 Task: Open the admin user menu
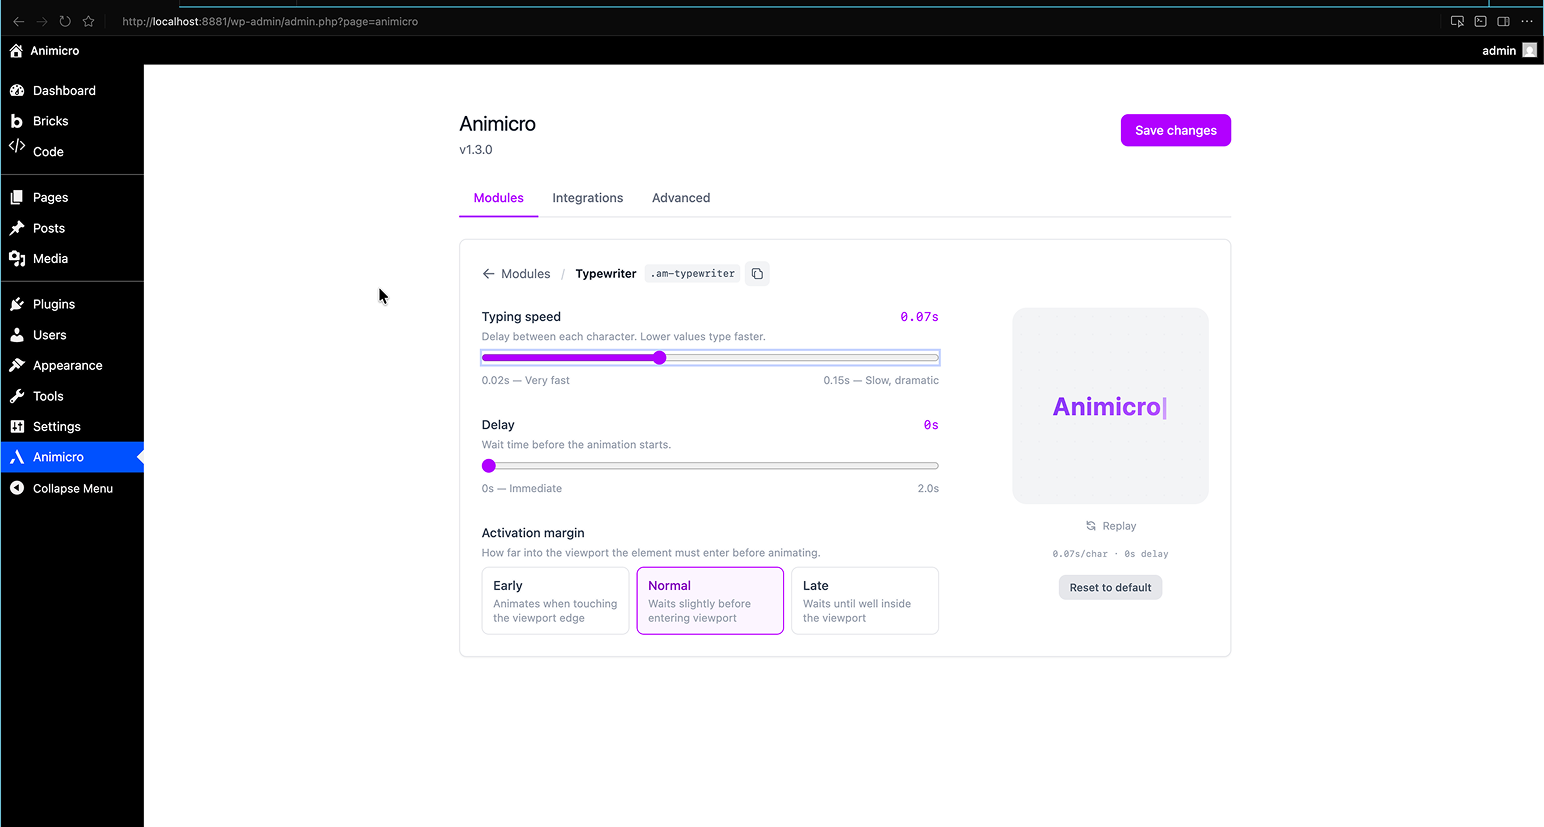[x=1499, y=50]
